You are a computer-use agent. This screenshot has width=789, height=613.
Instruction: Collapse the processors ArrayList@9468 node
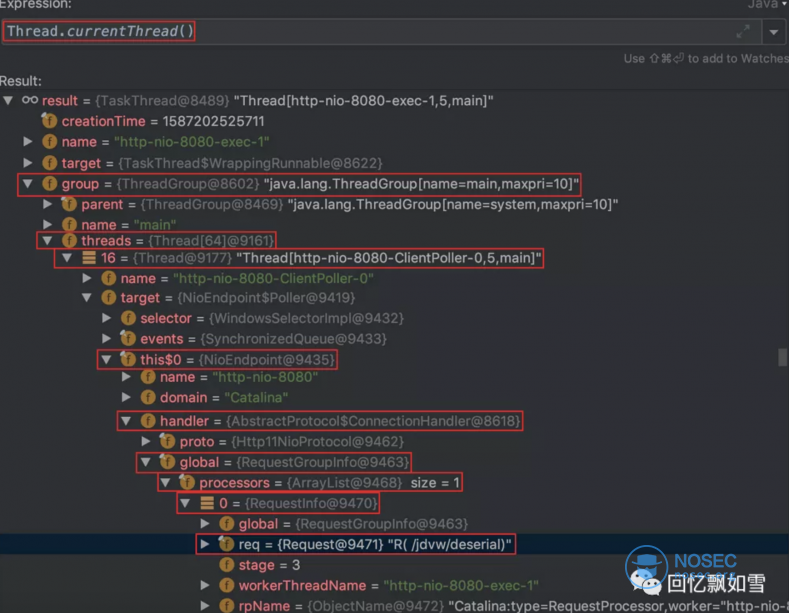(165, 483)
